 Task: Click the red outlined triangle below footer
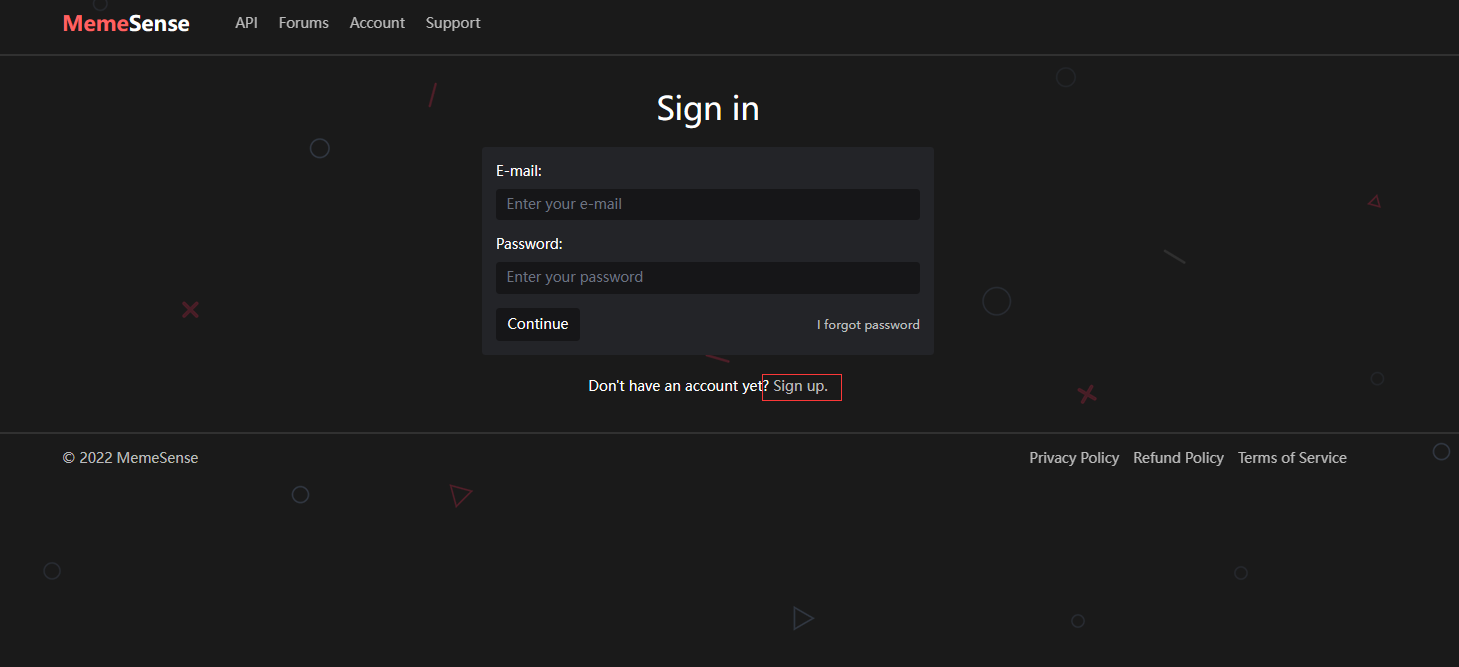point(460,495)
